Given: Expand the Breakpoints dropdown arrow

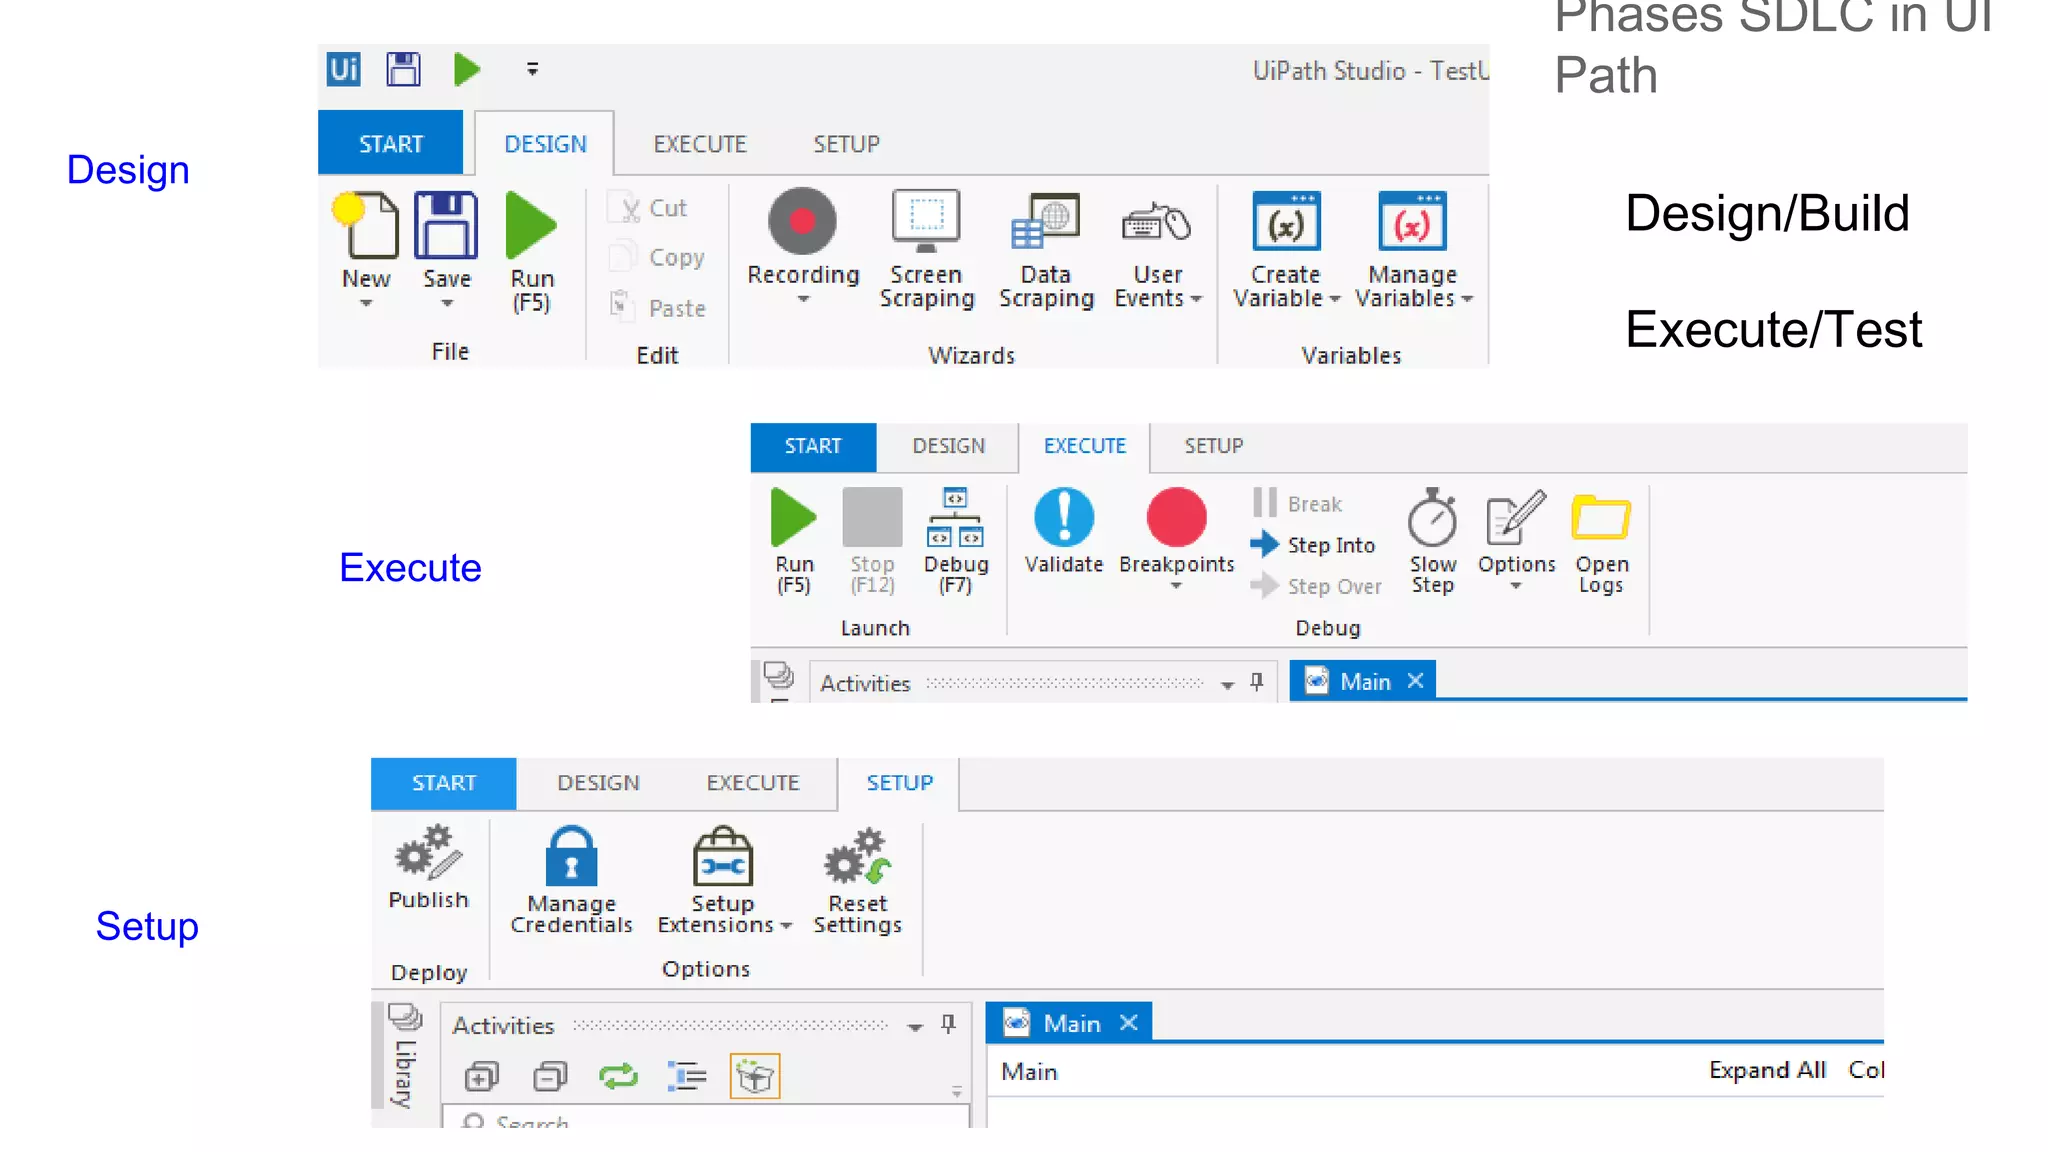Looking at the screenshot, I should (x=1176, y=586).
